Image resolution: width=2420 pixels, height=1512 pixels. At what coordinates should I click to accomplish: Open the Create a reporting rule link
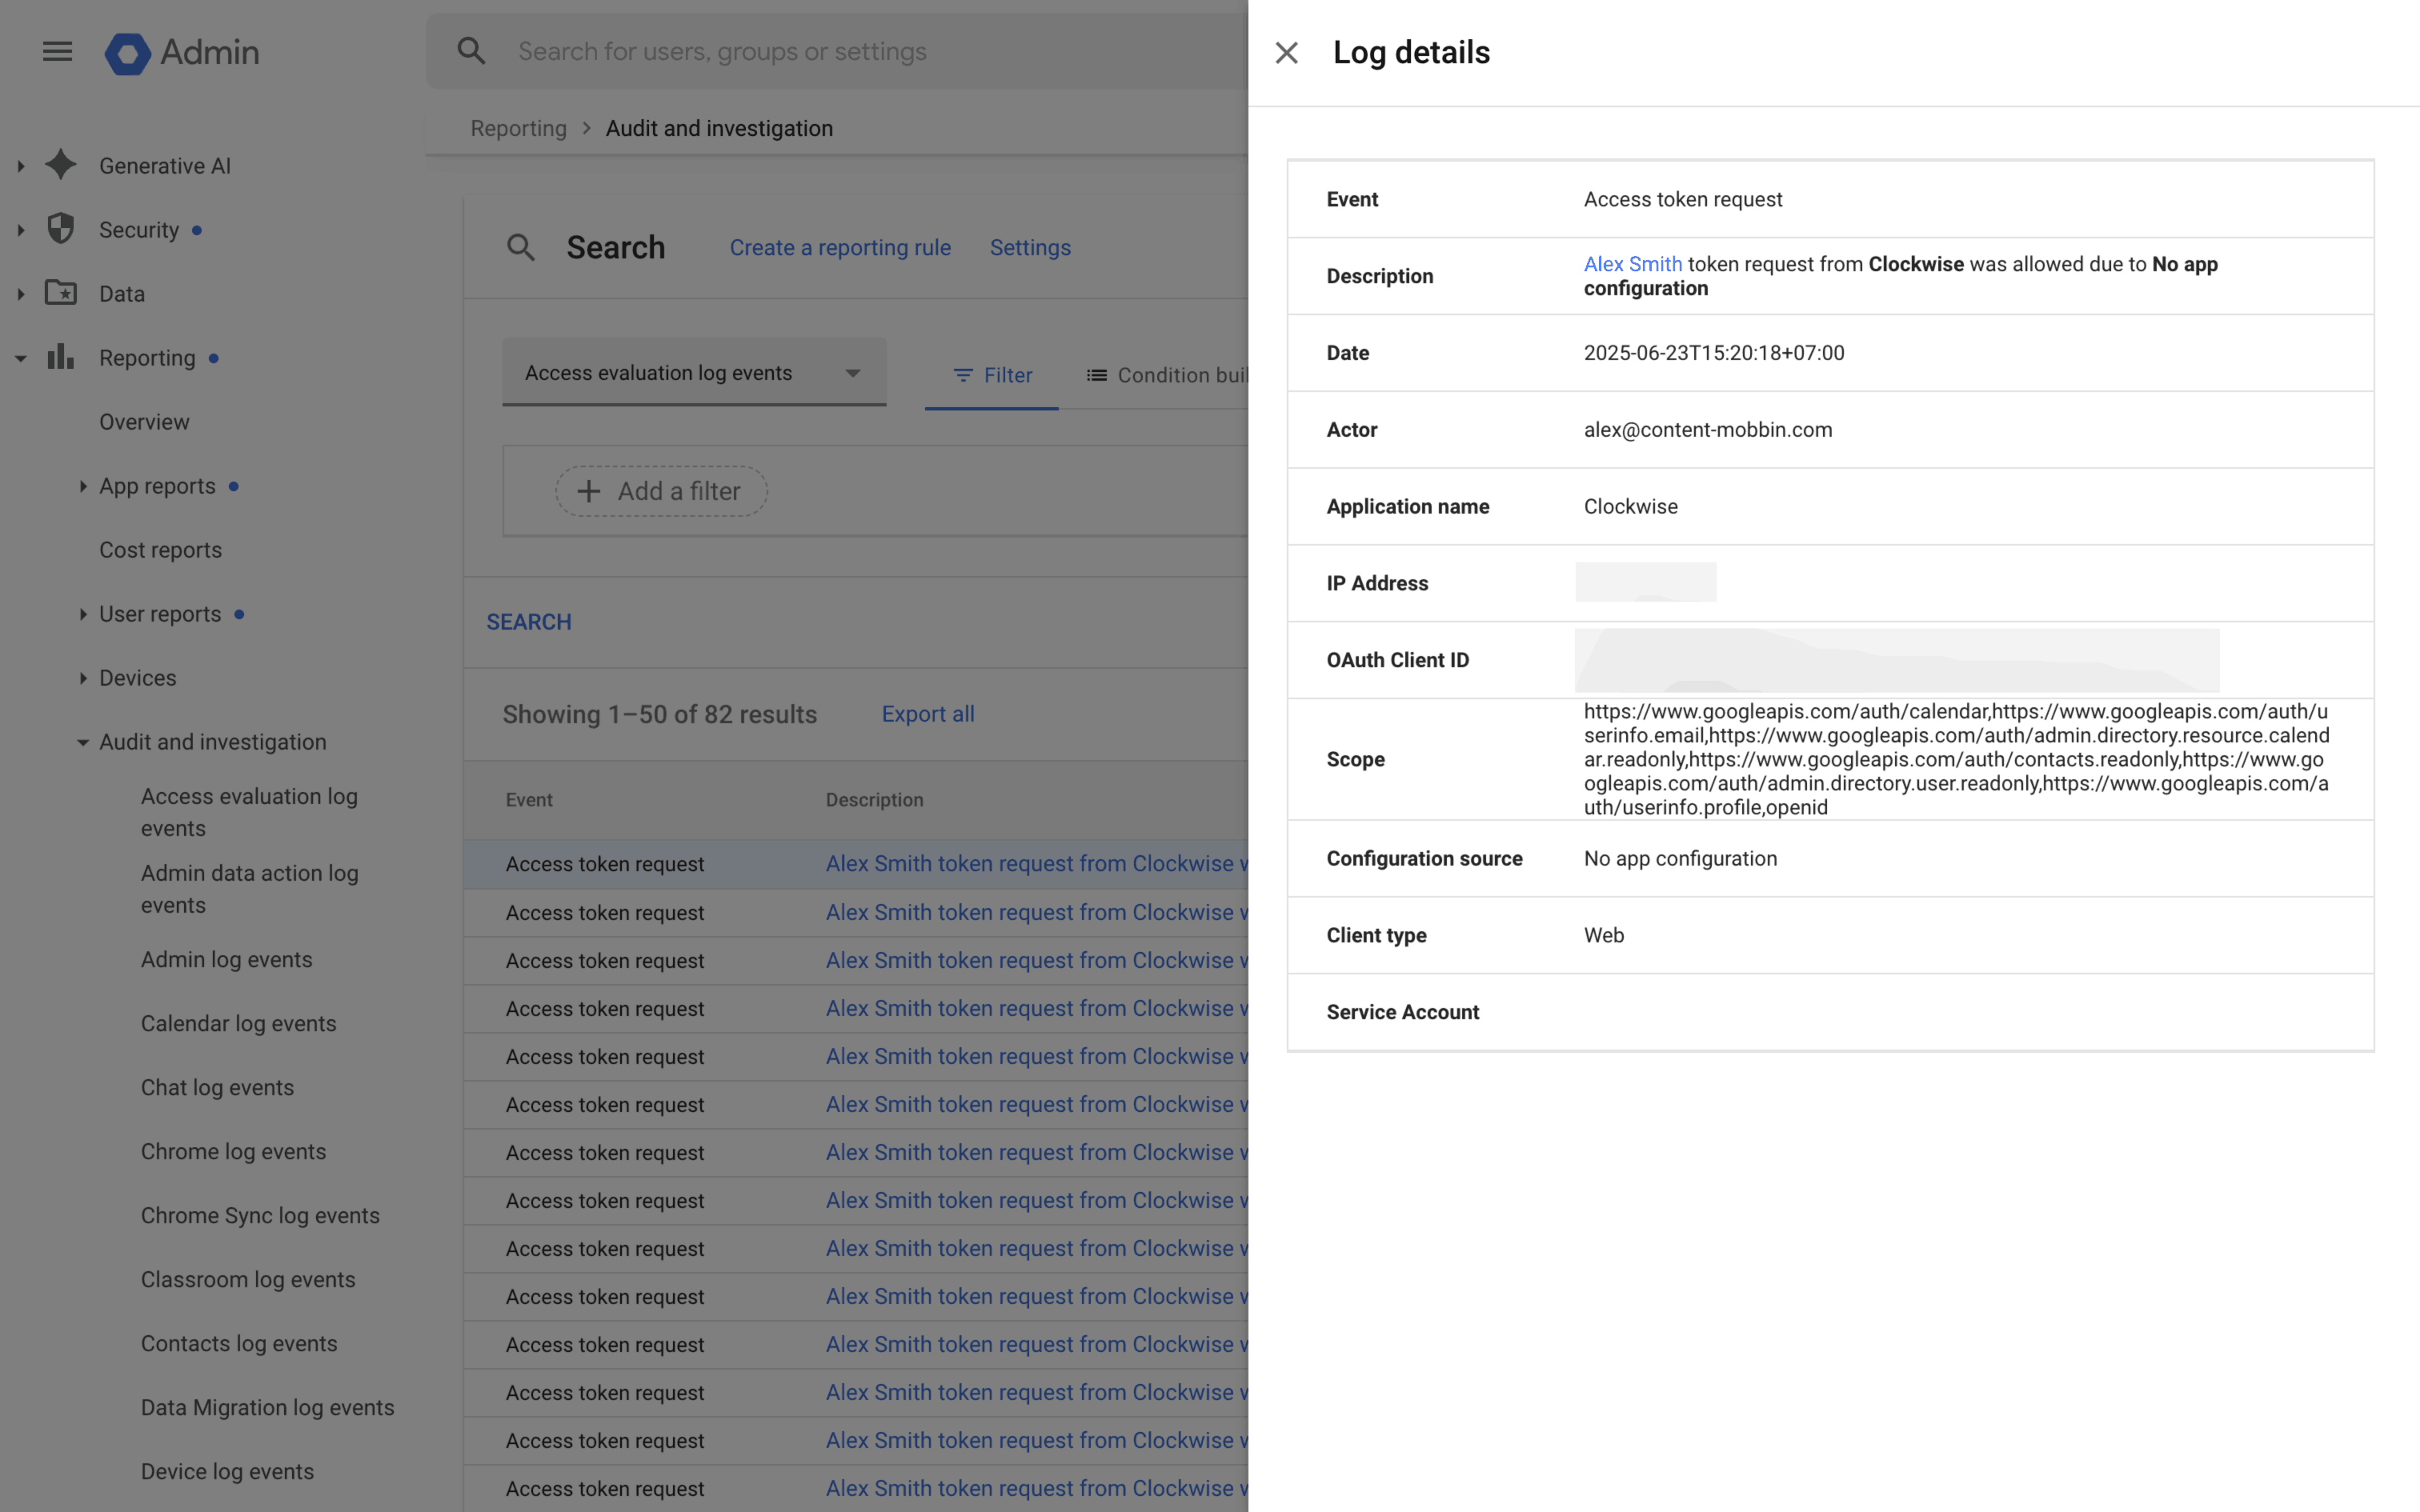[839, 247]
